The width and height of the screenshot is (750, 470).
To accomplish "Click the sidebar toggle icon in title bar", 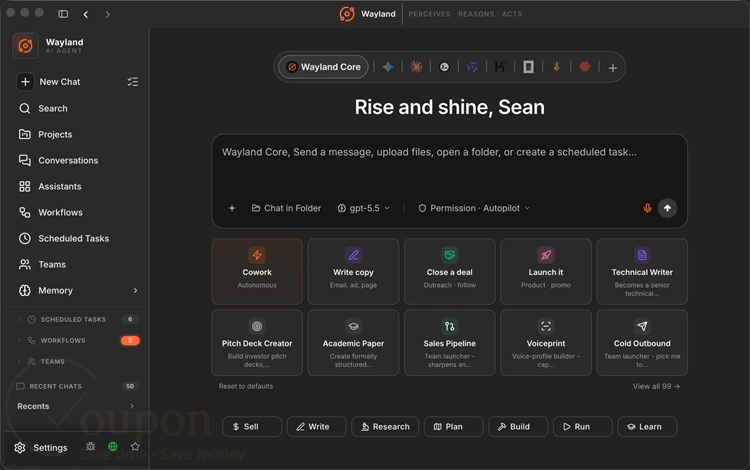I will (x=63, y=14).
